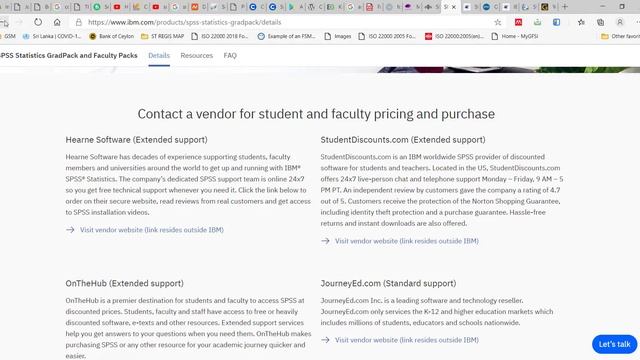
Task: Open ISO 22000 2018 Fo... bookmark
Action: (220, 36)
